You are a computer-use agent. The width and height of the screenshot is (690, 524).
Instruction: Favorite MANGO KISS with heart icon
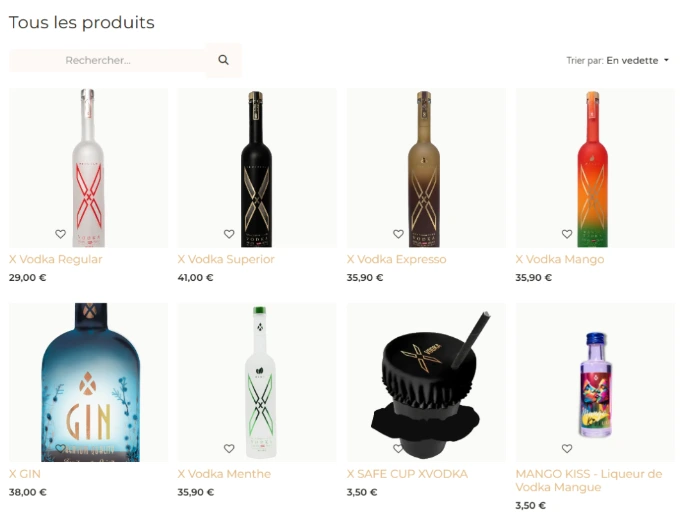(x=567, y=448)
